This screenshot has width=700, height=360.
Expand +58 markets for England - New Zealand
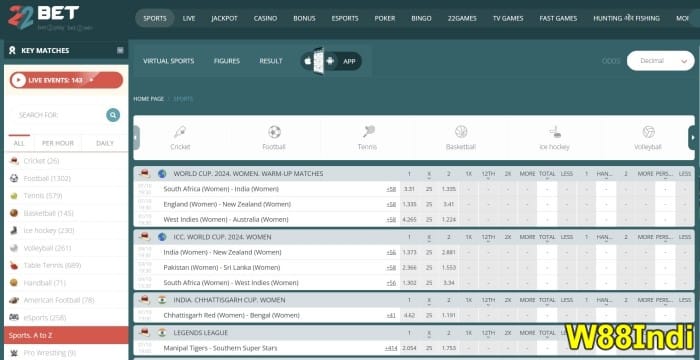(x=391, y=204)
